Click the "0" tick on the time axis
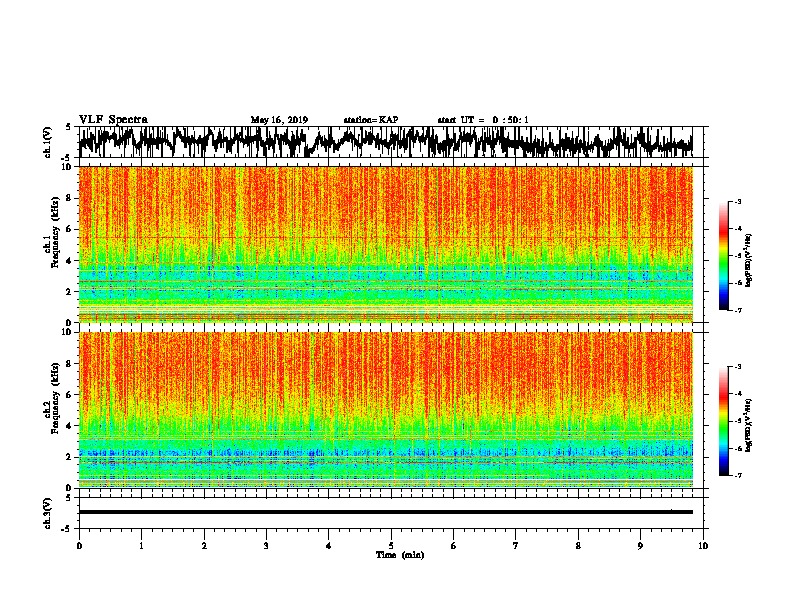Screen dimensions: 792x612 pos(79,546)
